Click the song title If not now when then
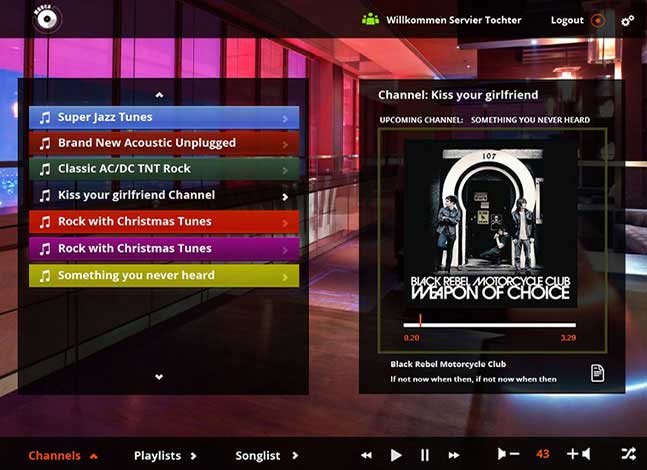The height and width of the screenshot is (470, 647). coord(473,379)
